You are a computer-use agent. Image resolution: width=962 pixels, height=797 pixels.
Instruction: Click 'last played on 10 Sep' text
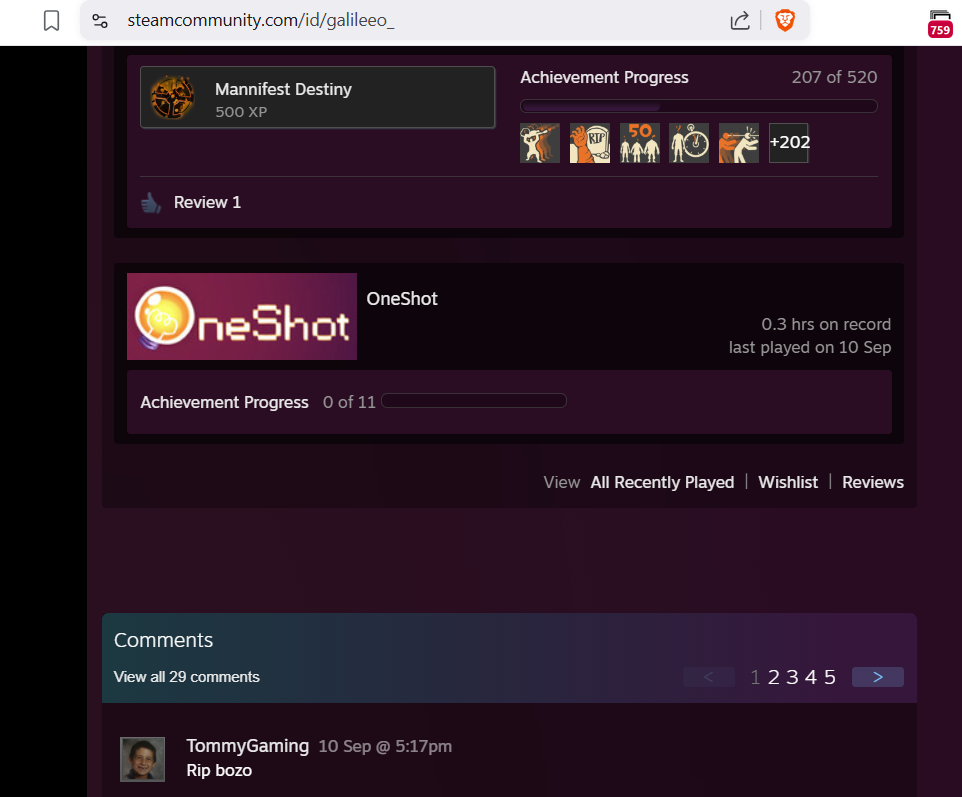[810, 348]
